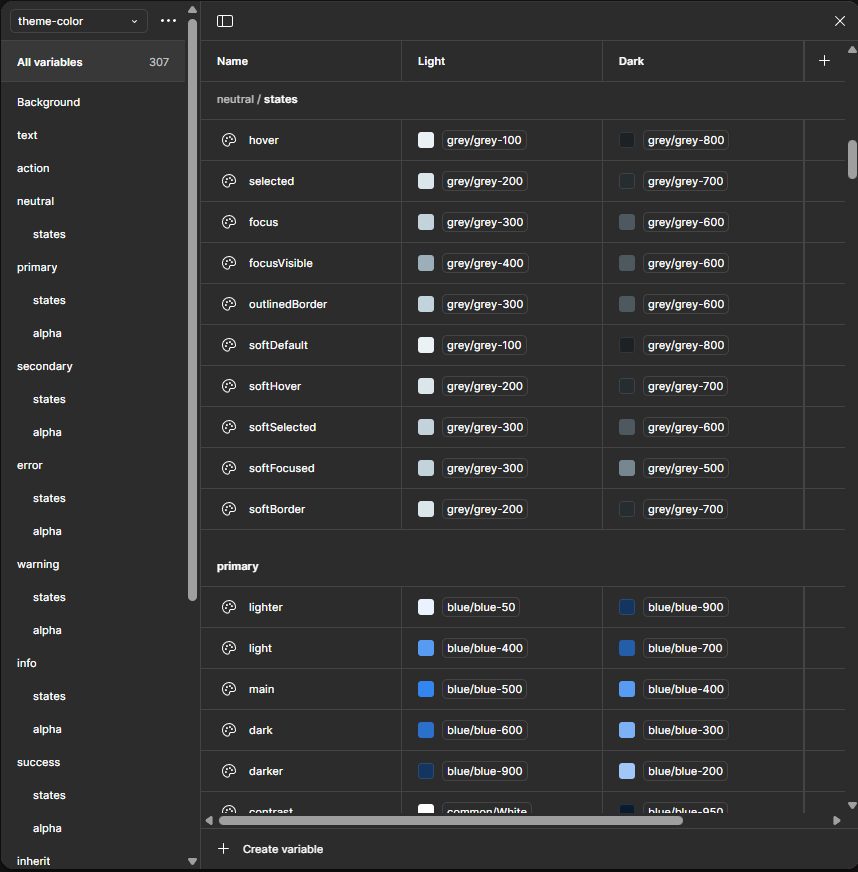Click the palette icon beside light variable
The image size is (858, 872).
(229, 648)
